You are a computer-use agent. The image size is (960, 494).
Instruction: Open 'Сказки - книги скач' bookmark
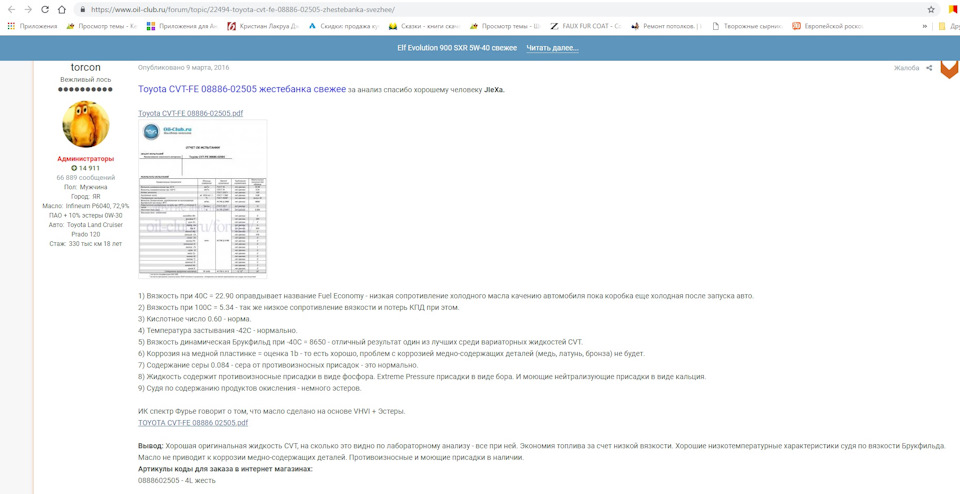click(424, 26)
